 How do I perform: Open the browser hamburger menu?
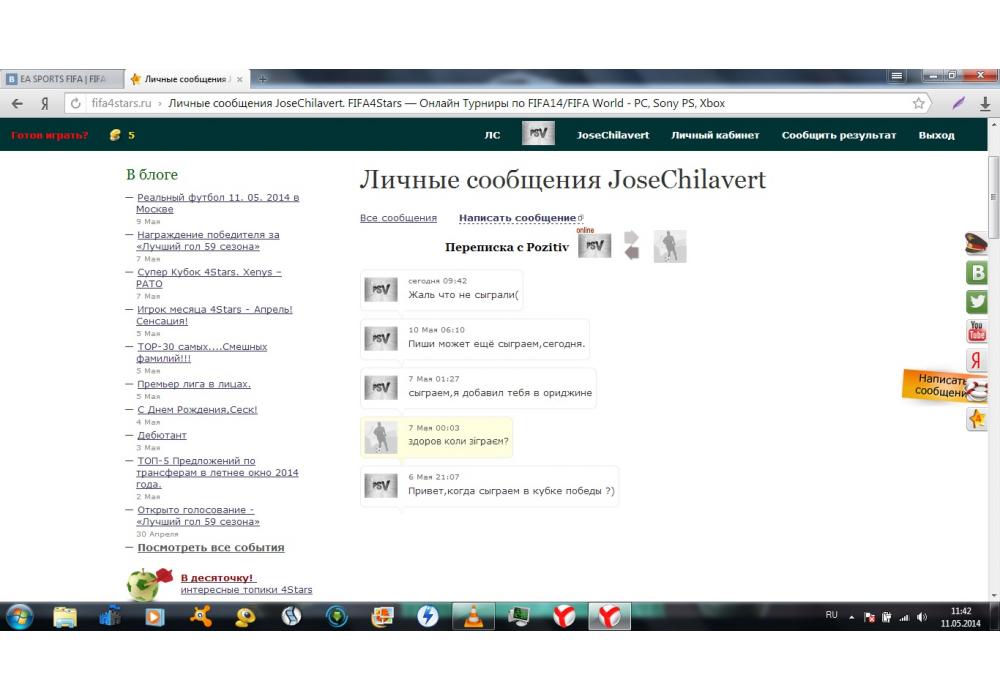pyautogui.click(x=897, y=76)
